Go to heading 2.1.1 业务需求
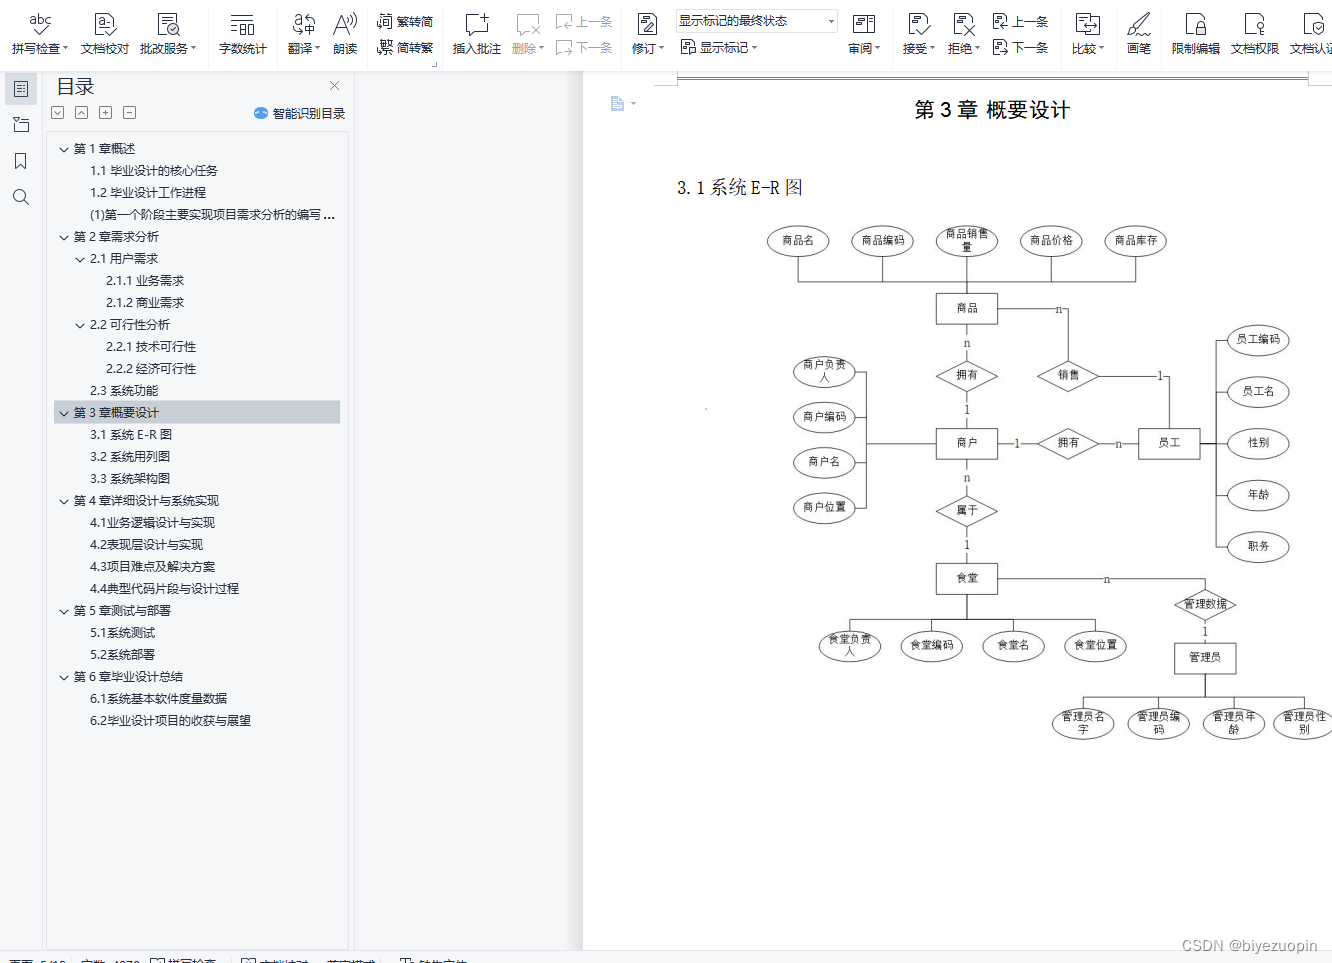 pyautogui.click(x=145, y=281)
